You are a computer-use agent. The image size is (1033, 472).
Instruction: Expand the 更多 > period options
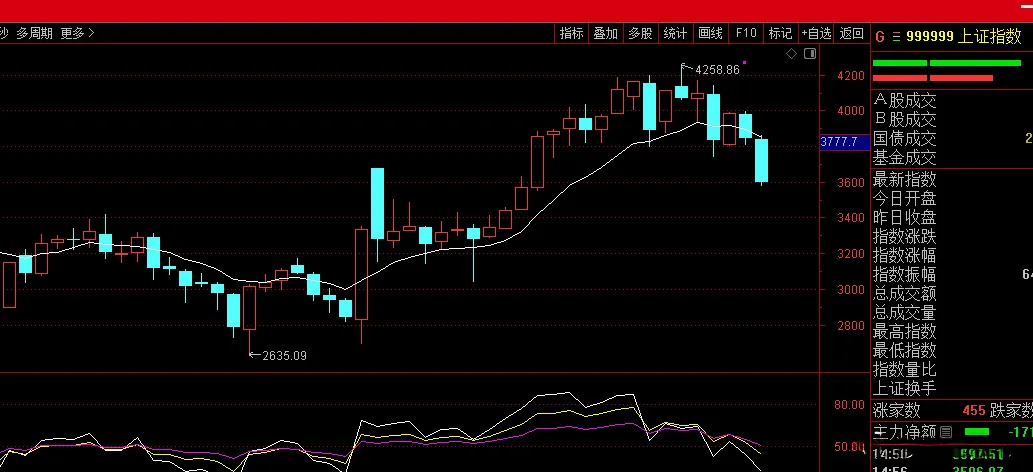pos(78,33)
